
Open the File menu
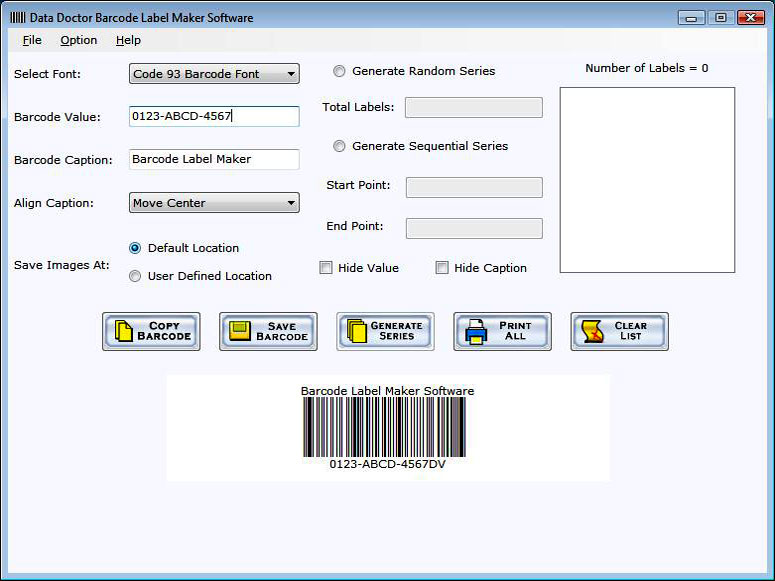click(x=32, y=40)
